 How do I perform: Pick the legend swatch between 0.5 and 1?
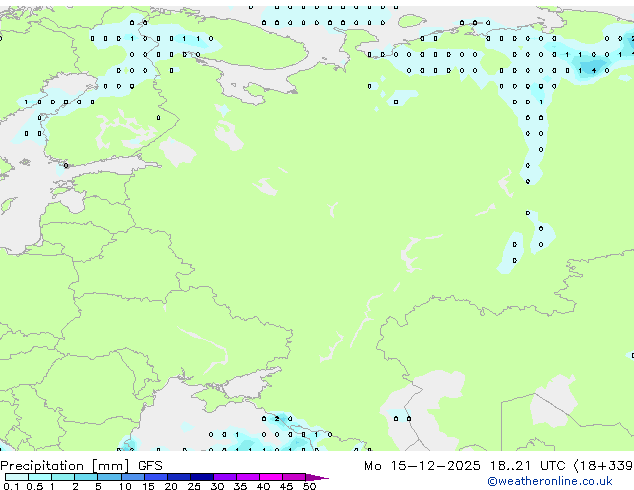(x=40, y=477)
